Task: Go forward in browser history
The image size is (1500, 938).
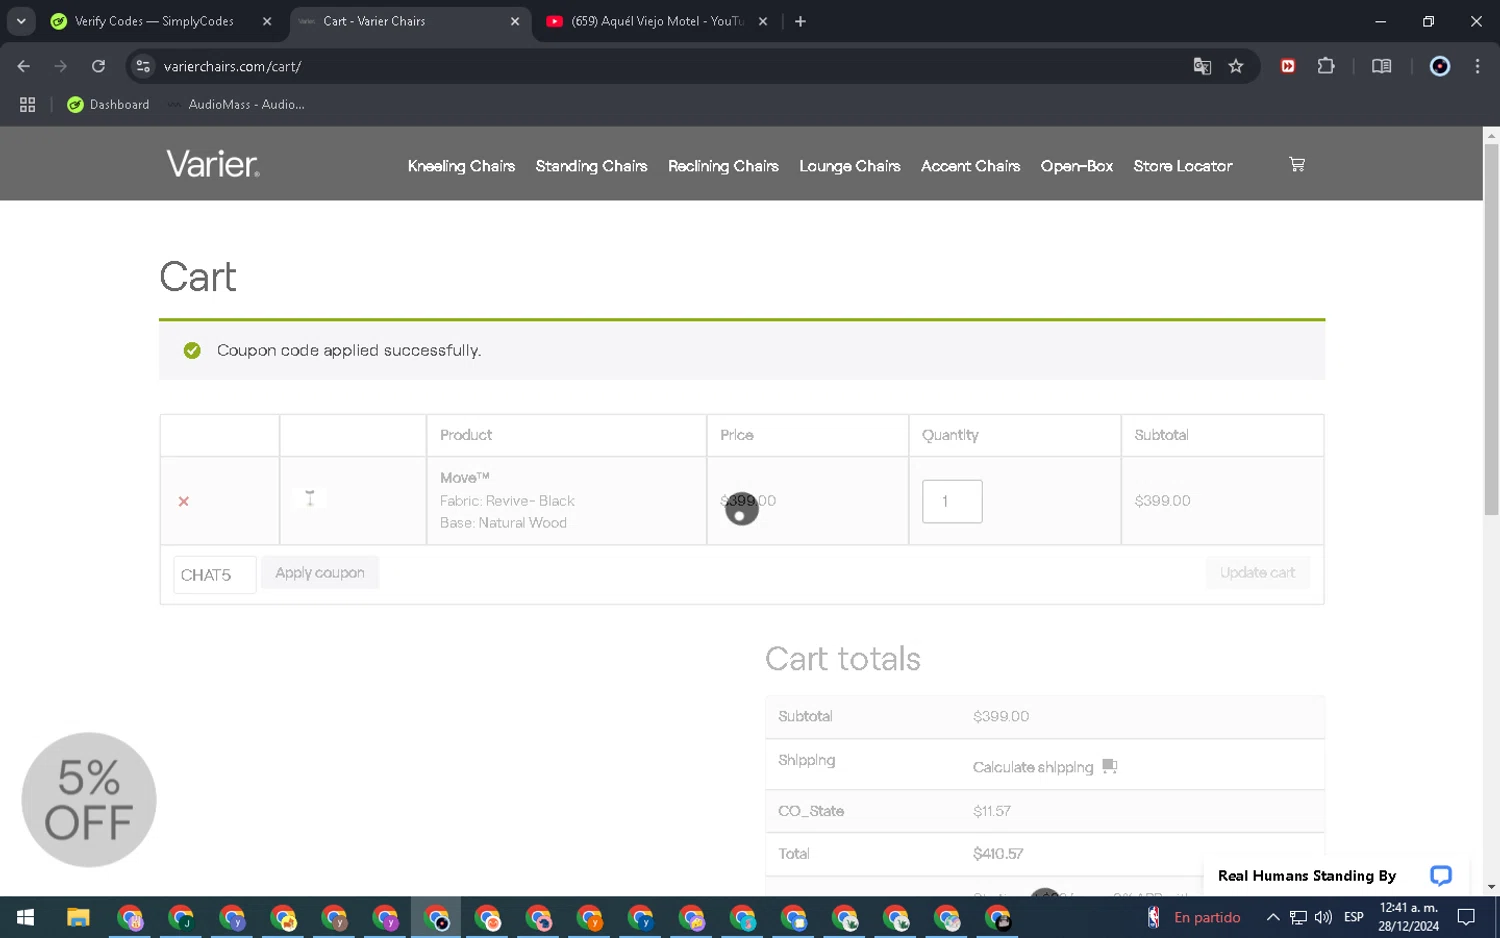Action: tap(61, 66)
